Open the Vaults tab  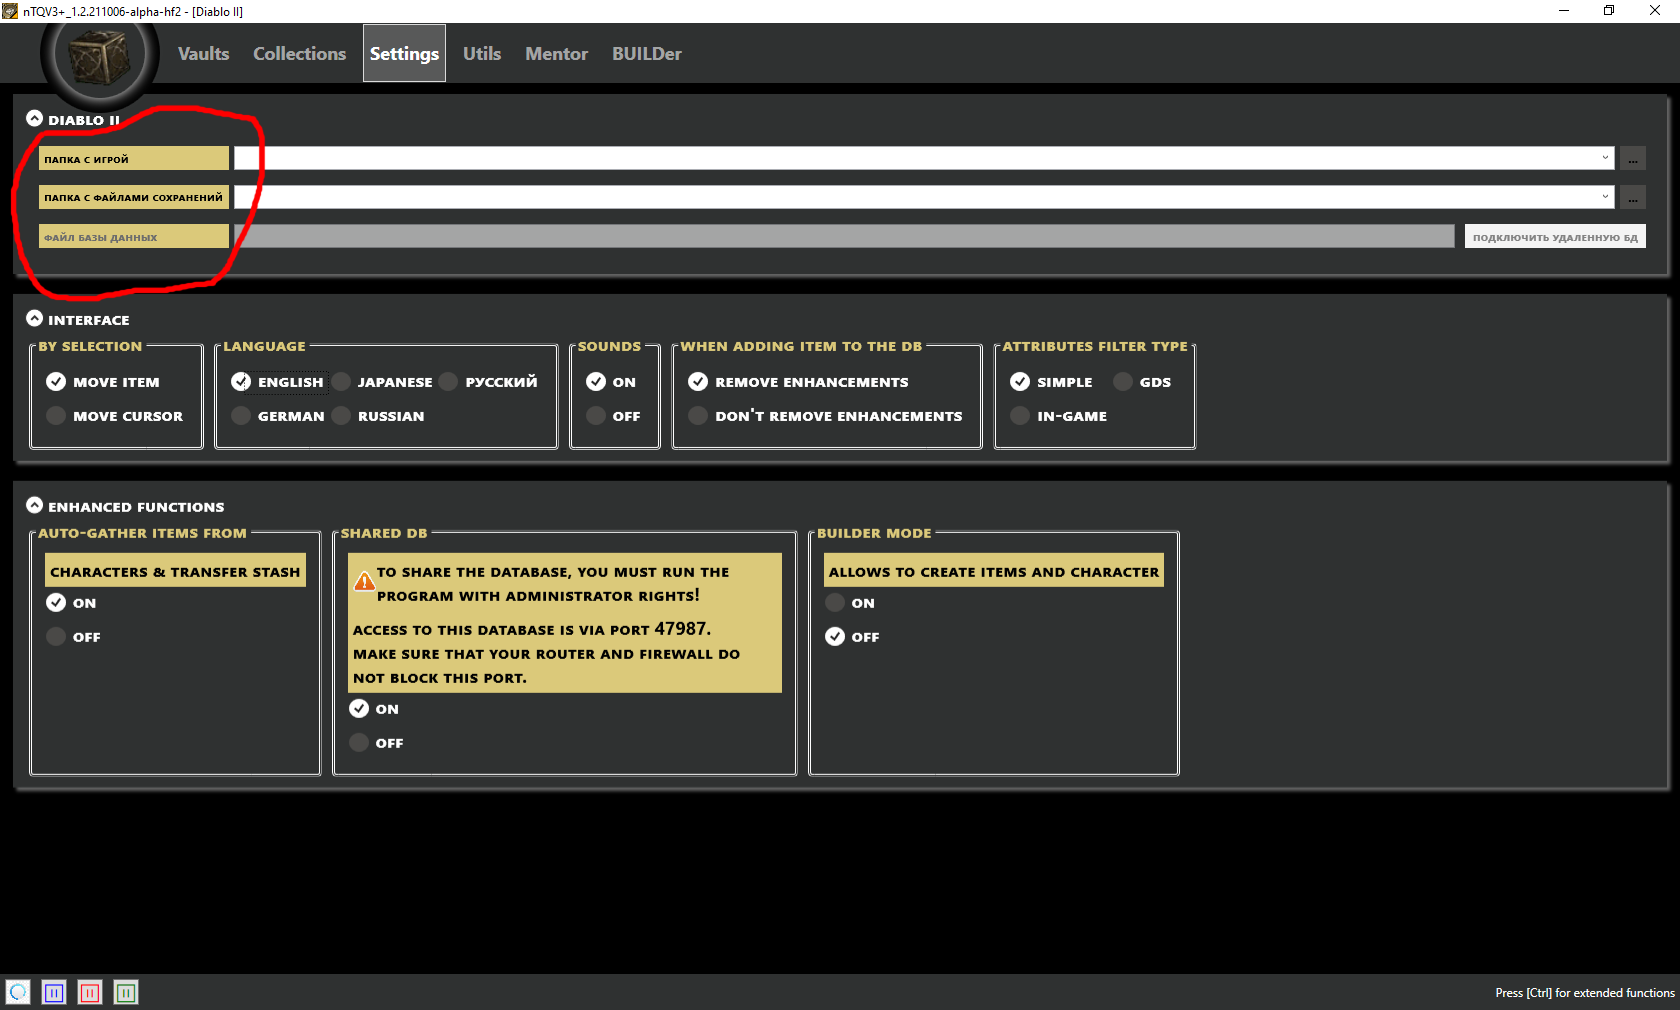pos(204,54)
